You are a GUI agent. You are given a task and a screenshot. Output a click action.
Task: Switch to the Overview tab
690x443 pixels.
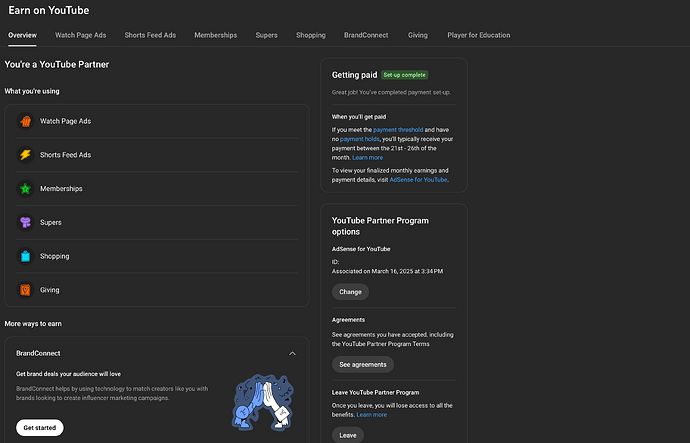22,35
